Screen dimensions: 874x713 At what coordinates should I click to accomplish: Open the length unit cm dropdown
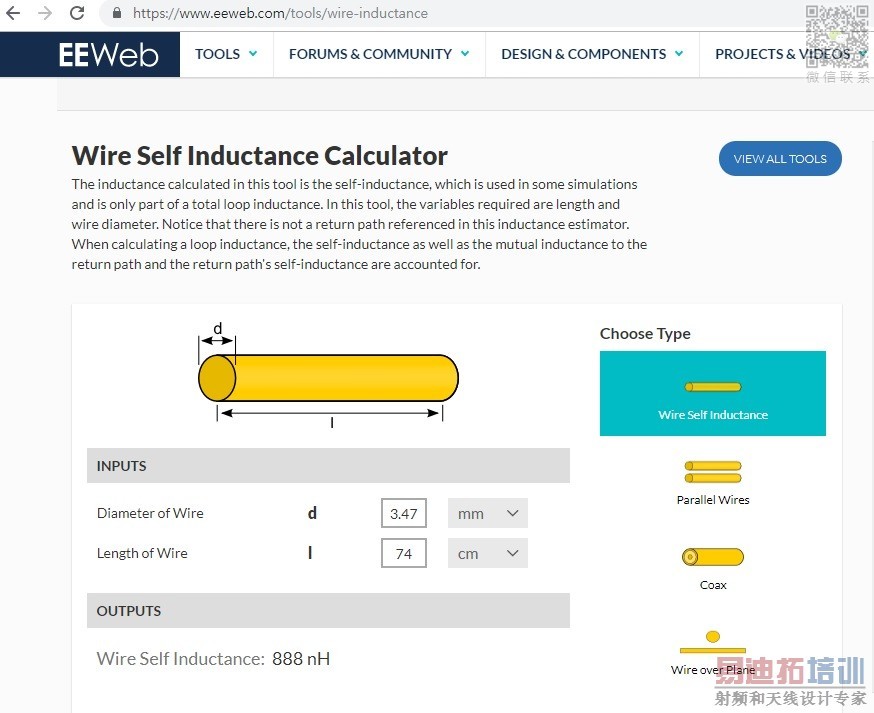pyautogui.click(x=488, y=554)
